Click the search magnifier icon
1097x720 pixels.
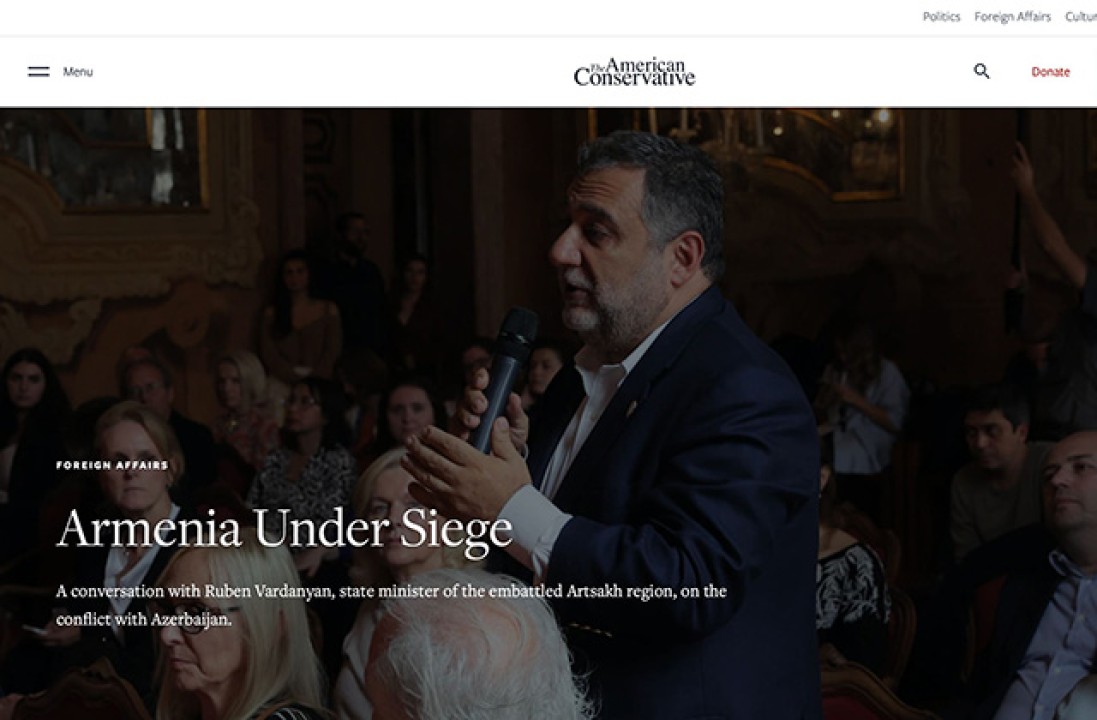[982, 71]
